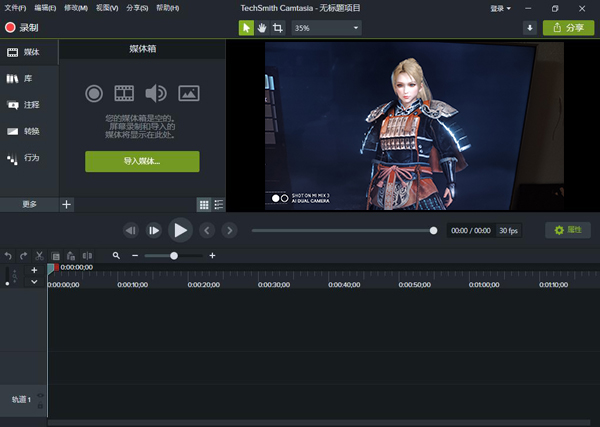
Task: Click the 0:00:30;00 mark on timeline ruler
Action: coord(274,285)
